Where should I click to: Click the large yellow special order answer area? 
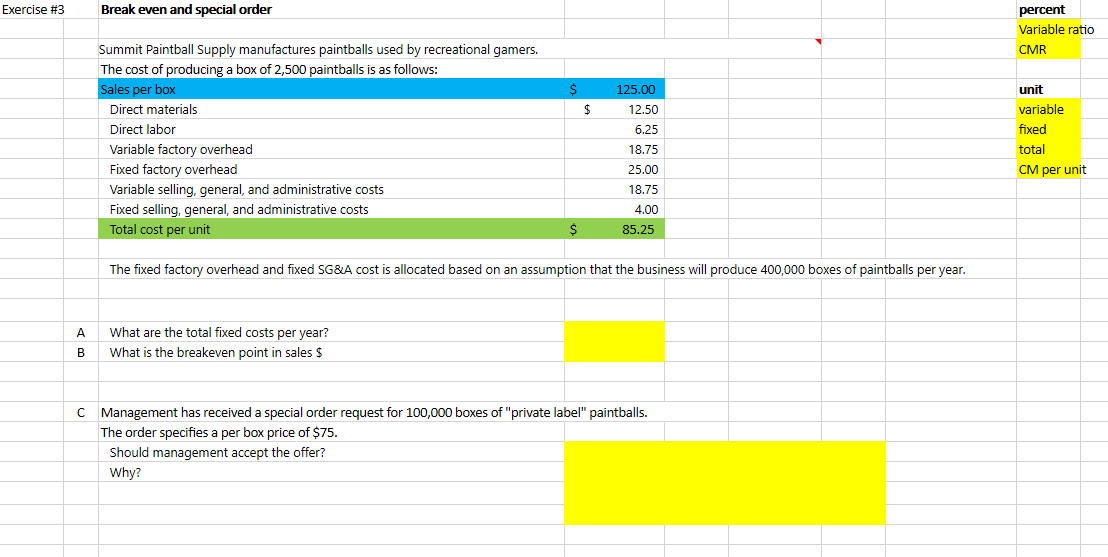tap(724, 483)
